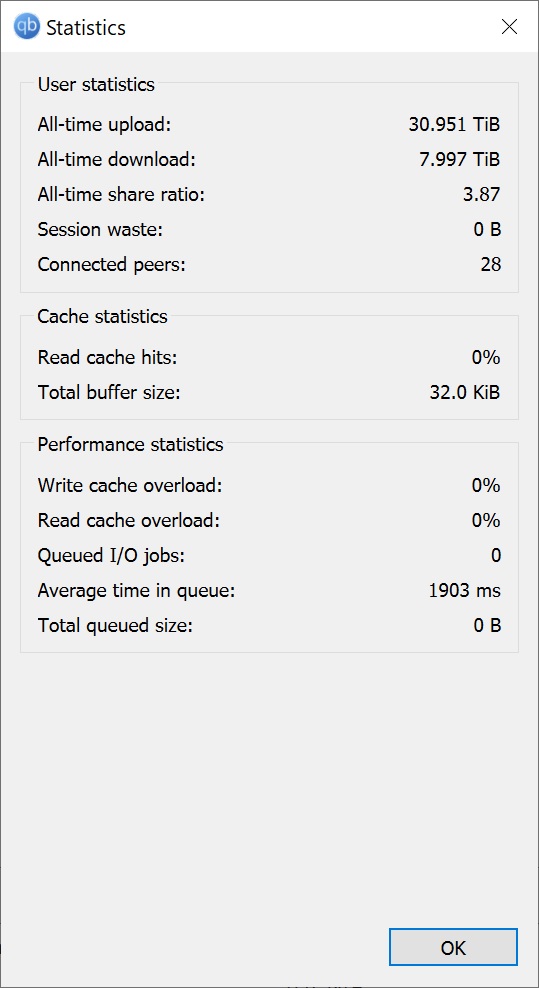Click the Total queued size label
539x988 pixels.
click(x=115, y=626)
